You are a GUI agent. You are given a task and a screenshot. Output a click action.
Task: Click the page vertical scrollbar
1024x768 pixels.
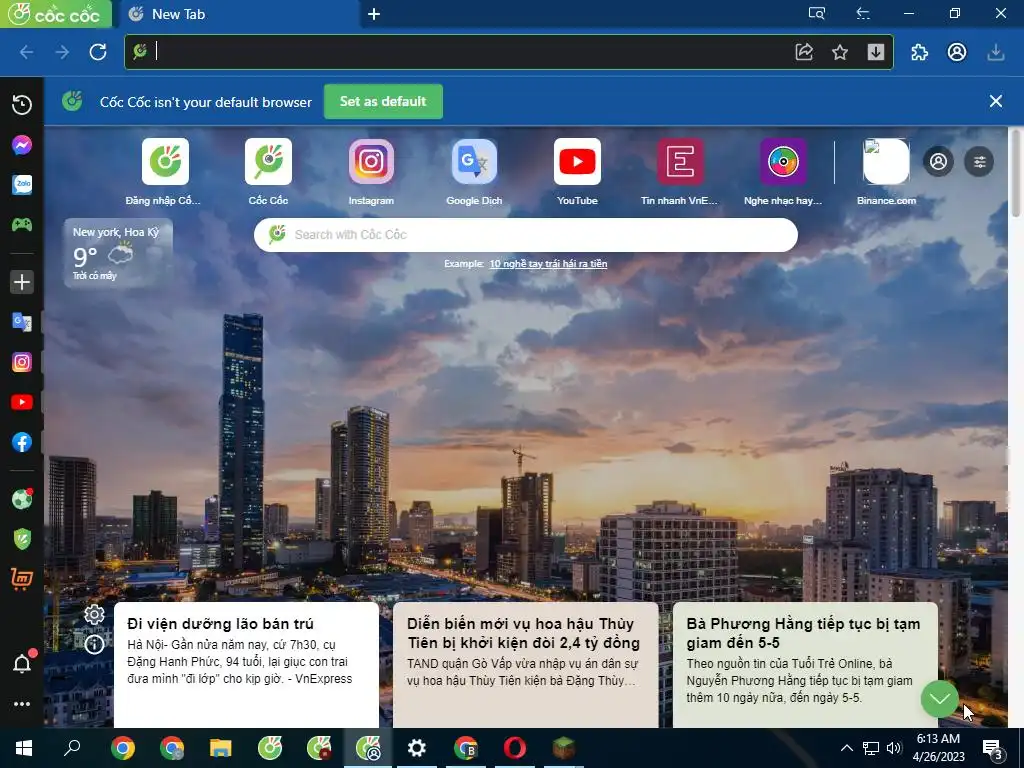click(x=1016, y=173)
